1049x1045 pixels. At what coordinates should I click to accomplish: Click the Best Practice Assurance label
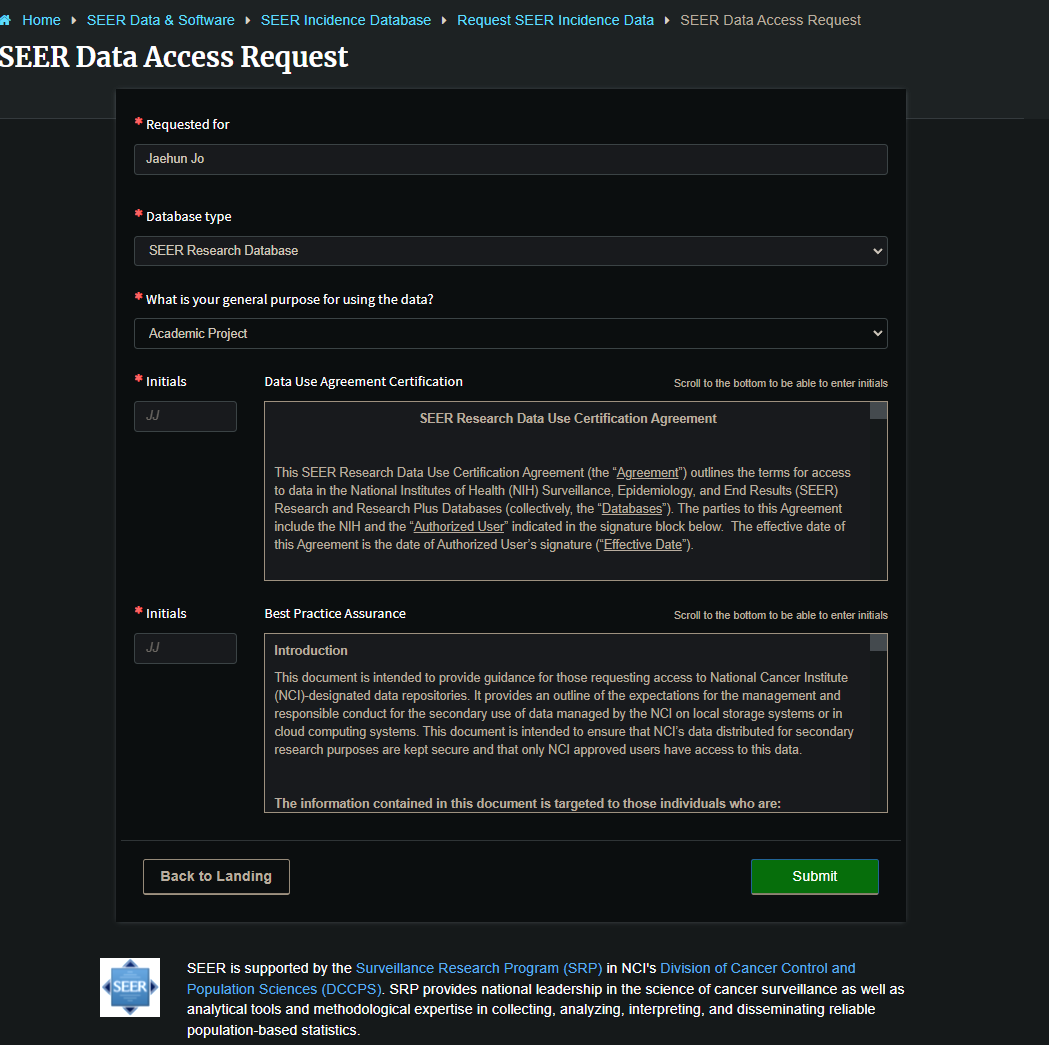click(335, 613)
